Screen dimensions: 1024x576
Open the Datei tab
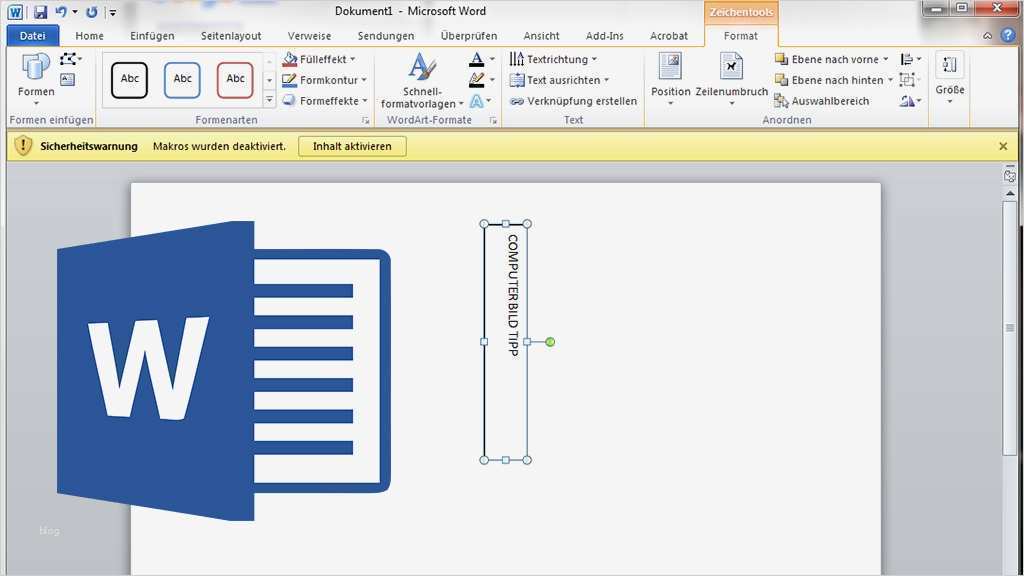(x=33, y=36)
